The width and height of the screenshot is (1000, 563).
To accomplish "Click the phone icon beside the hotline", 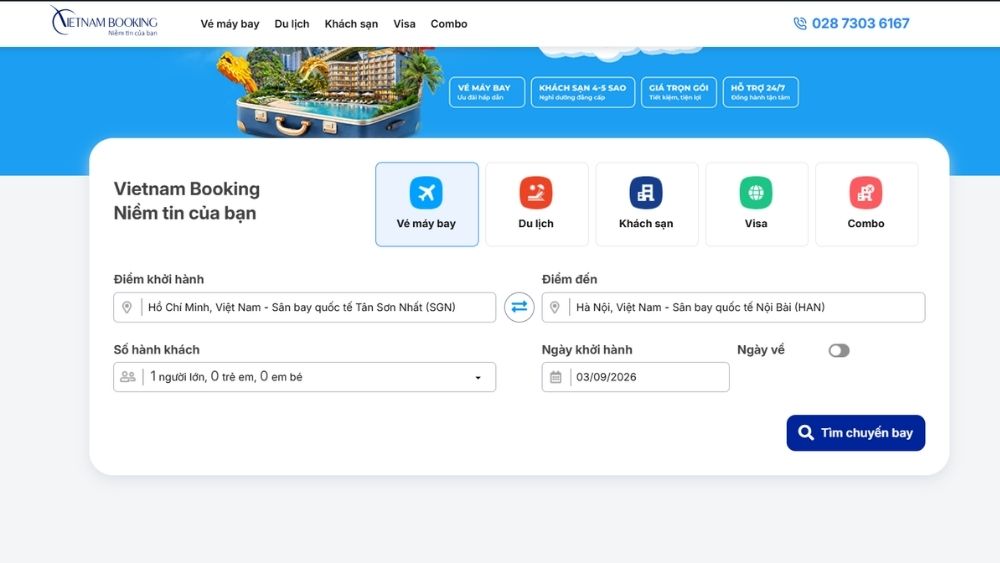I will pyautogui.click(x=800, y=24).
